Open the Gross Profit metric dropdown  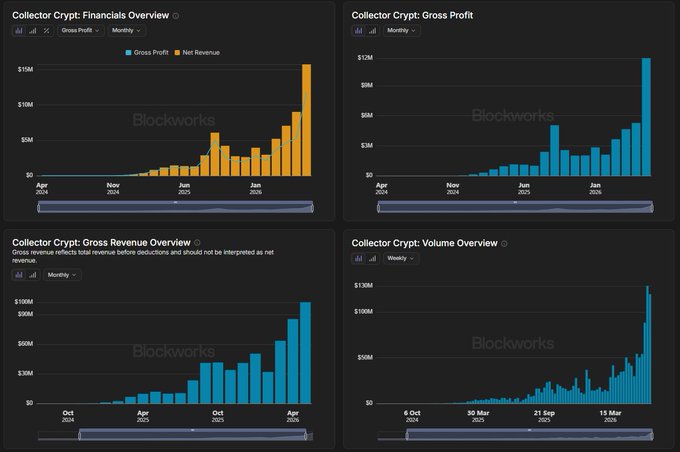[81, 30]
